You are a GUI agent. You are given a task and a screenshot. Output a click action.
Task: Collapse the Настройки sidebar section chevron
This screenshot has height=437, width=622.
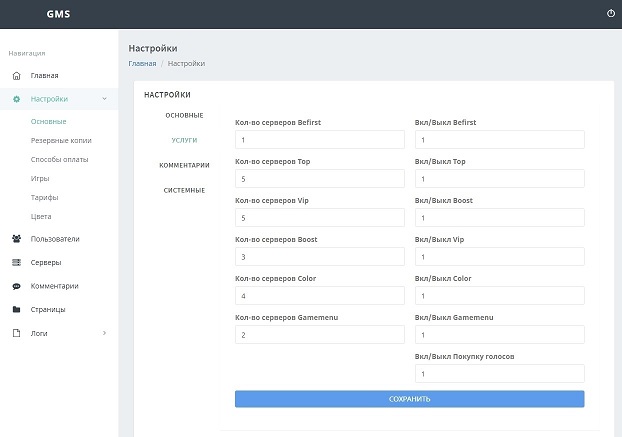click(104, 99)
